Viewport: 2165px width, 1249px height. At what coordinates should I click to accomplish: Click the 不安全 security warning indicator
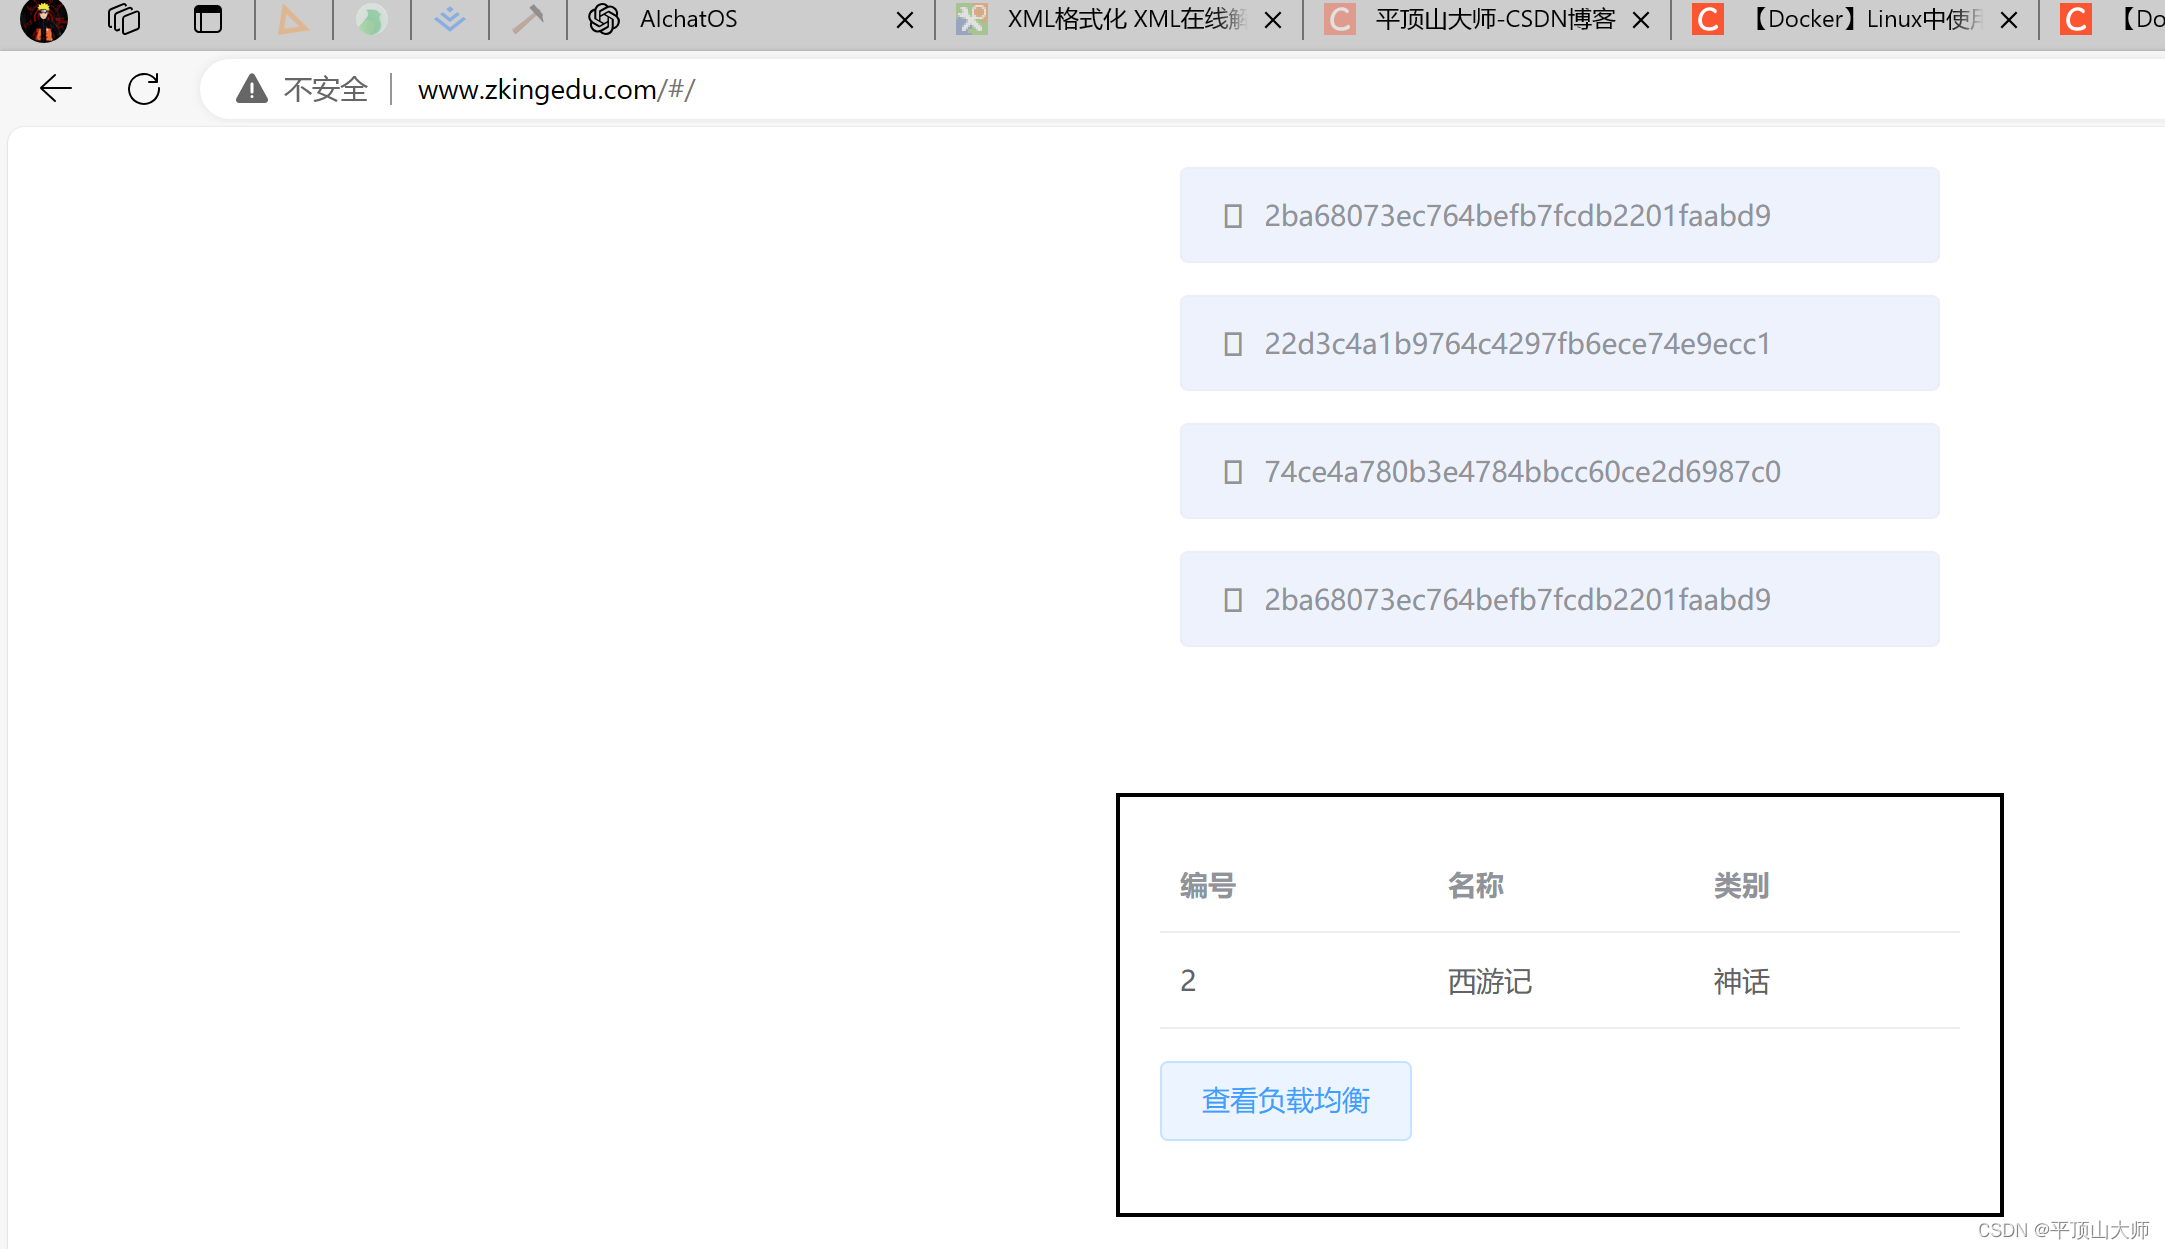click(x=302, y=89)
